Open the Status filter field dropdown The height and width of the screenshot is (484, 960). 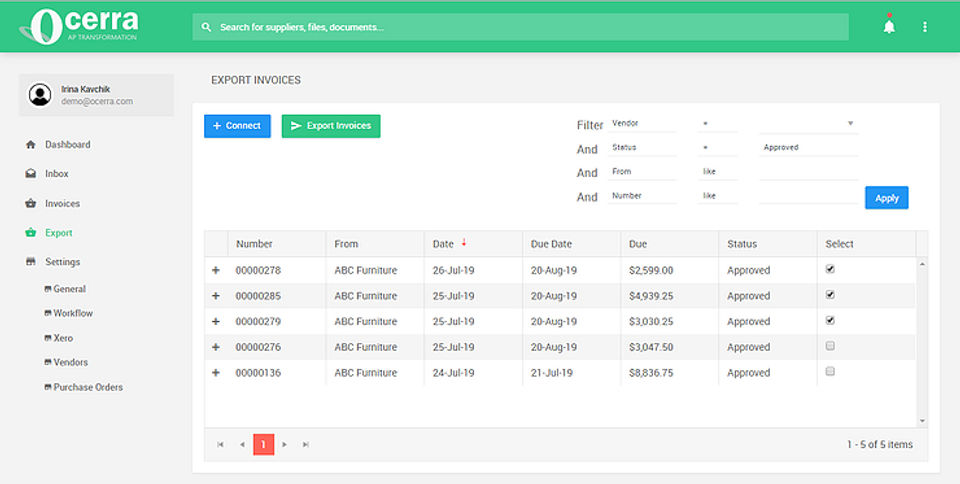(642, 147)
